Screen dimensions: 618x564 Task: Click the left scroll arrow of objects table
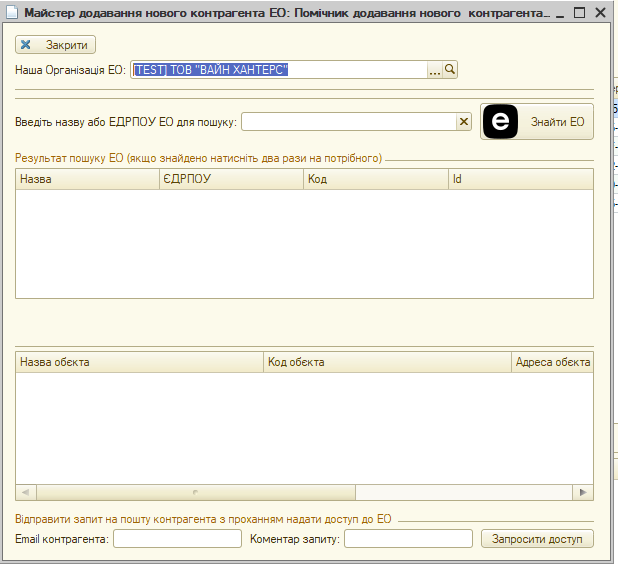pyautogui.click(x=26, y=492)
